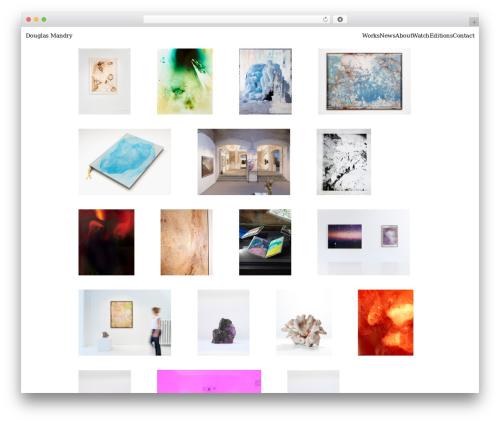Open the About page
Screen dimensions: 500x423
pyautogui.click(x=403, y=36)
